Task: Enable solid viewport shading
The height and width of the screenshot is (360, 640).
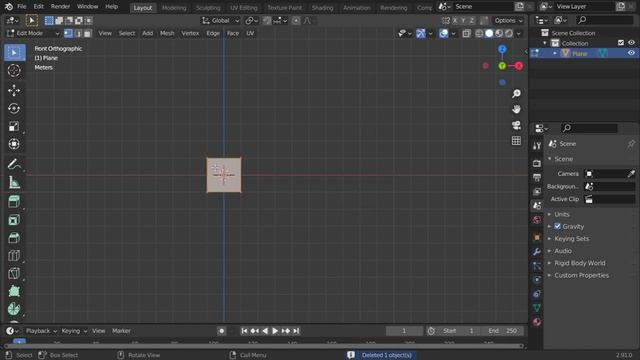Action: pyautogui.click(x=489, y=33)
